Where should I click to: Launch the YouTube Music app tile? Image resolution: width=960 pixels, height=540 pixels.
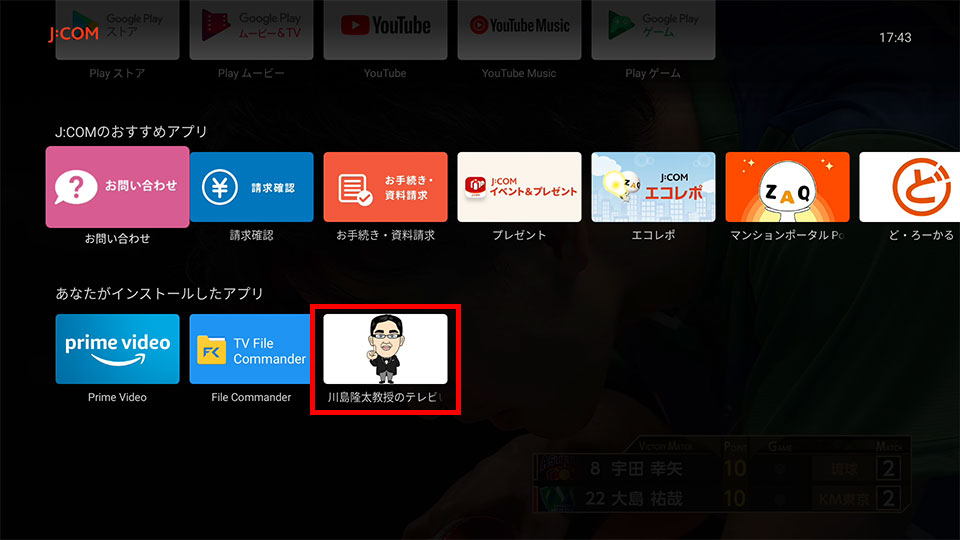pyautogui.click(x=519, y=29)
